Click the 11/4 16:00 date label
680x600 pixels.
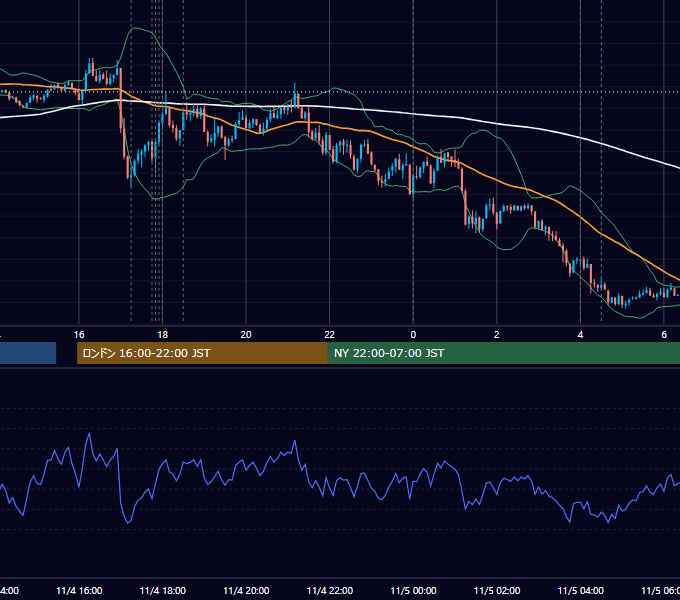[x=79, y=590]
